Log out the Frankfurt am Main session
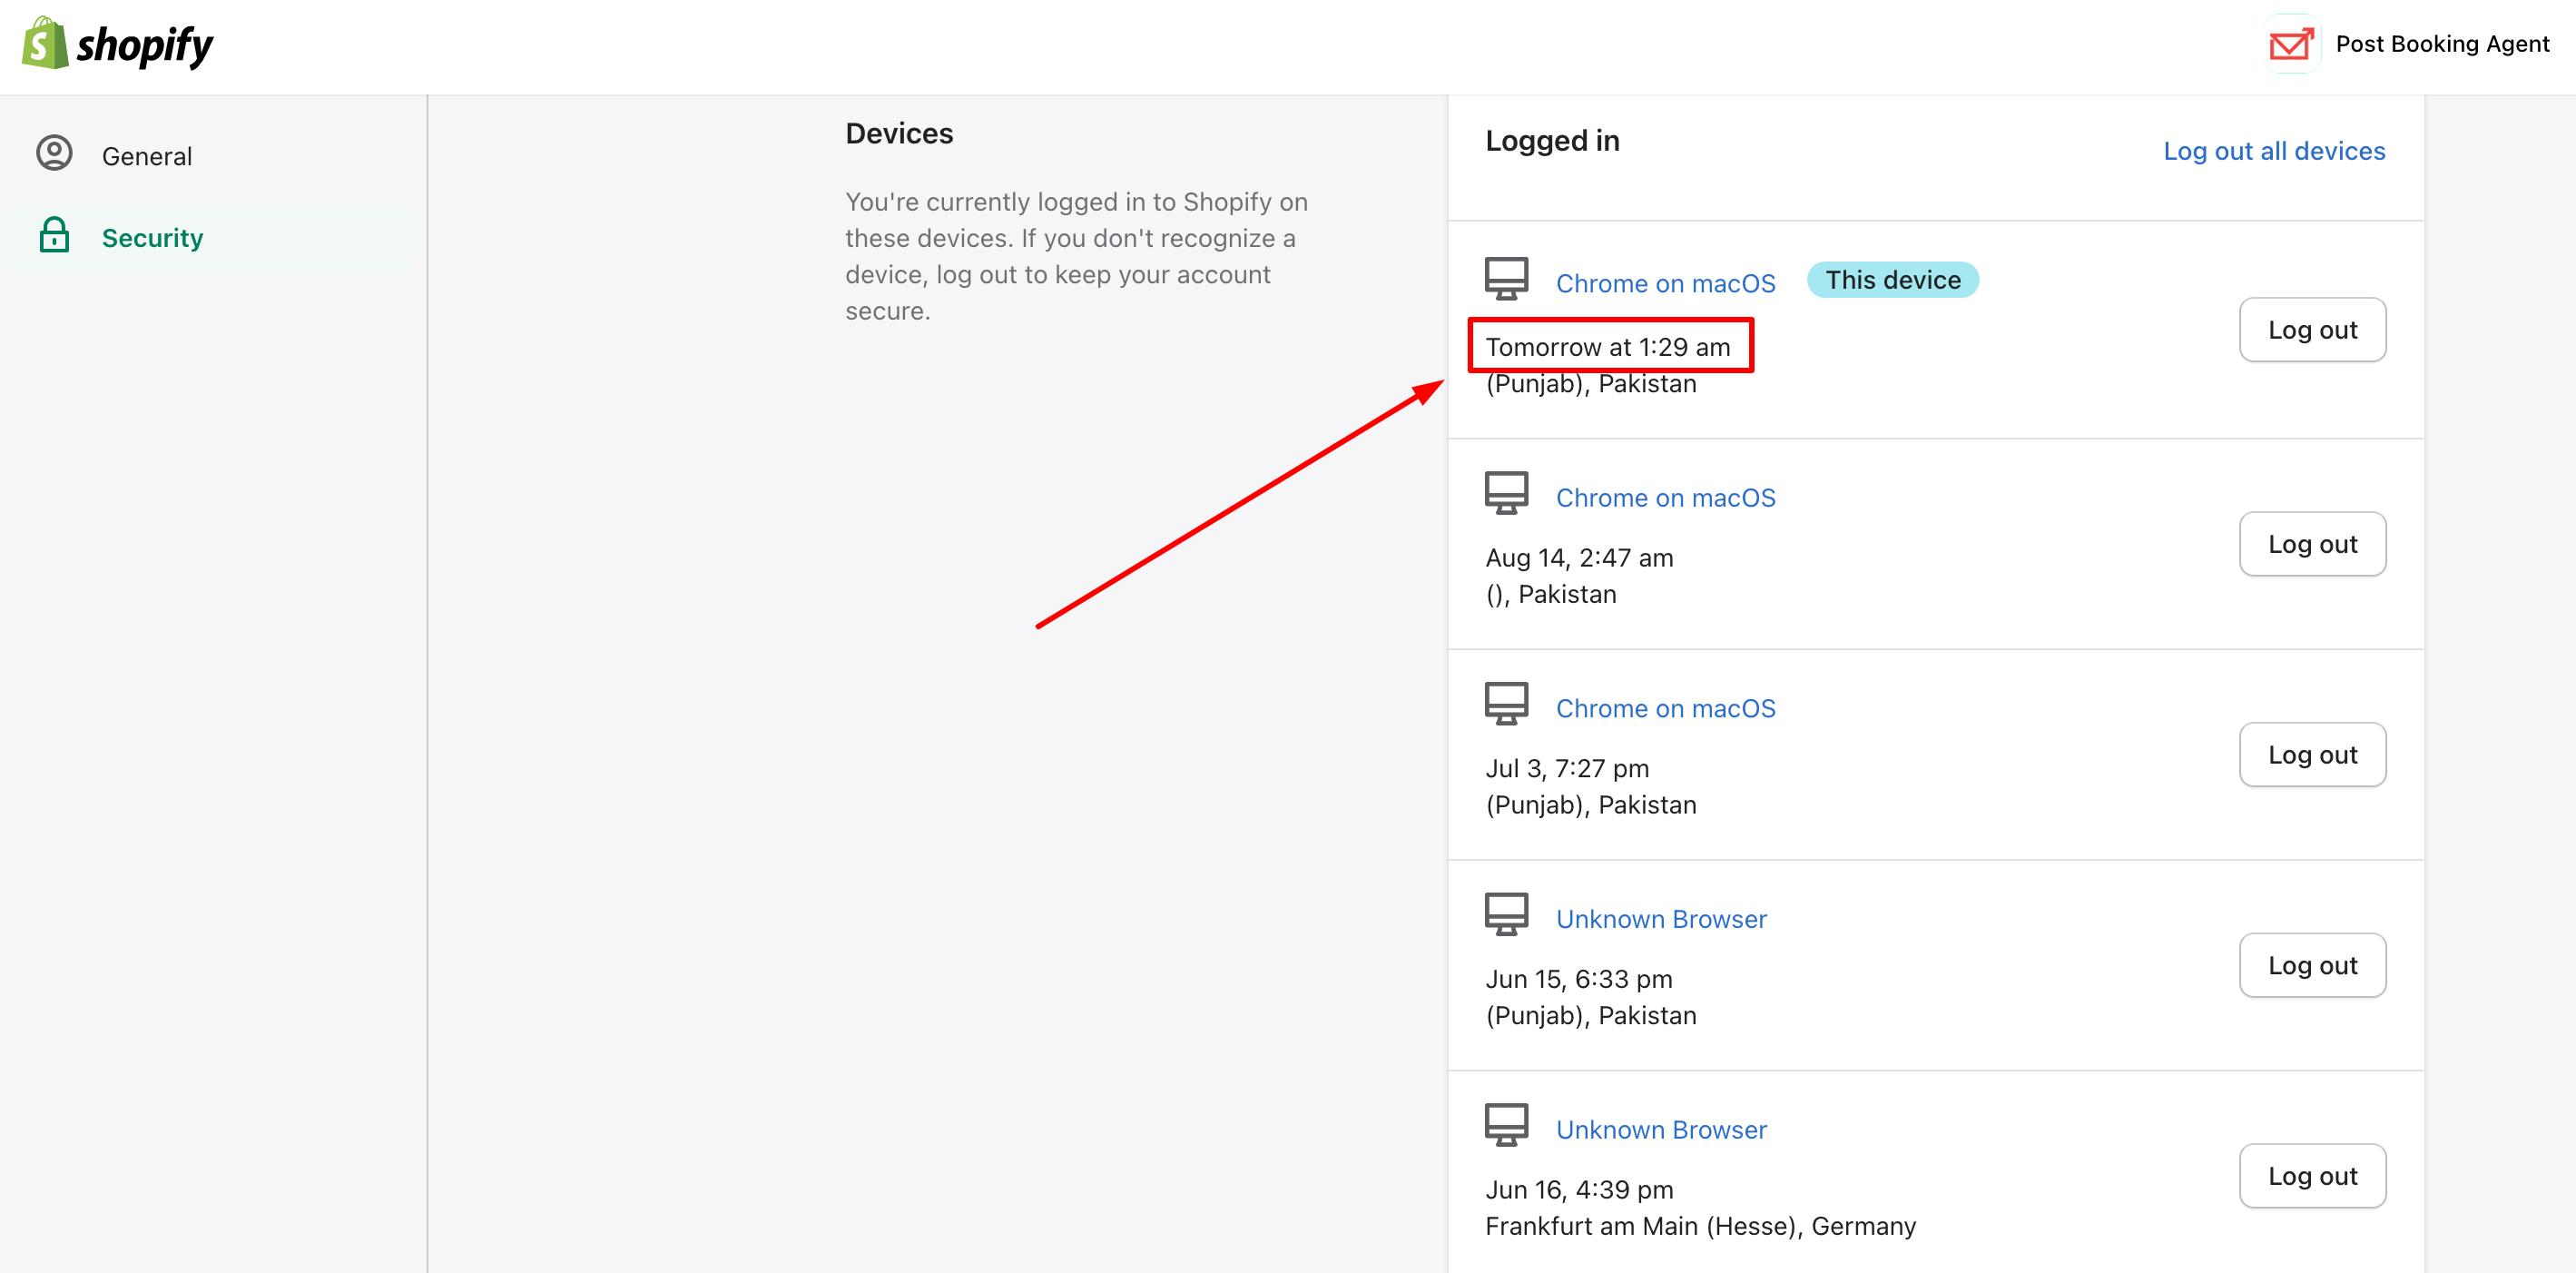This screenshot has height=1273, width=2576. (2312, 1176)
